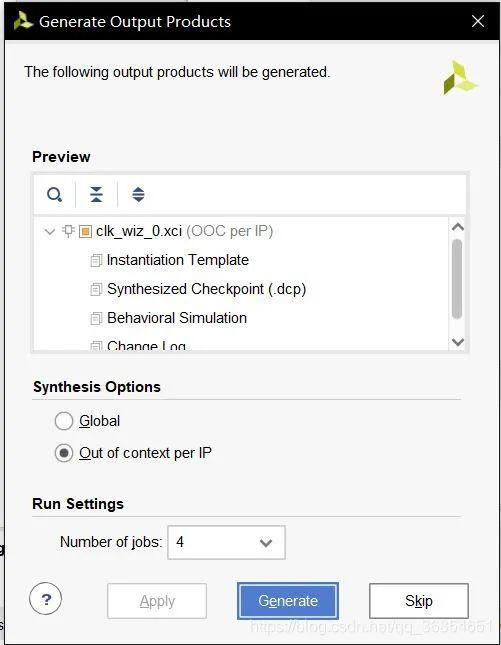Click the scroll up arrow in Preview list
Screen dimensions: 501x645
point(458,227)
